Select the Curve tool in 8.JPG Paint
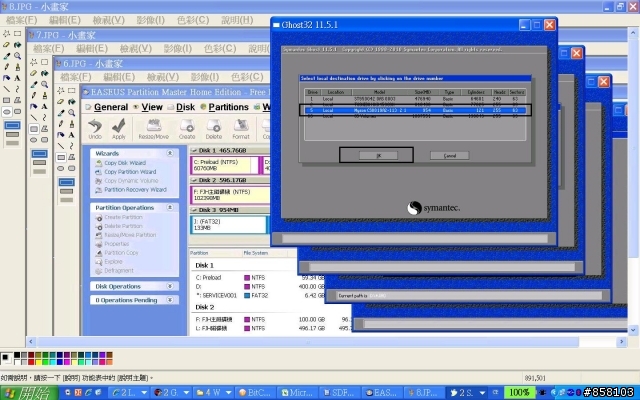Viewport: 640px width, 400px height. 18,89
